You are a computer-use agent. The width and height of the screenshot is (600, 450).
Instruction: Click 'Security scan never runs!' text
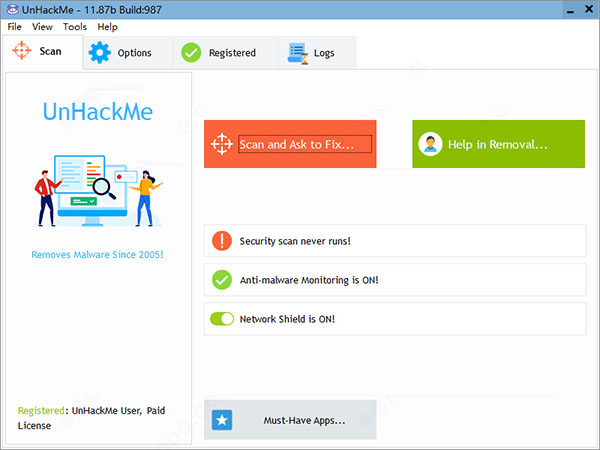(x=295, y=241)
